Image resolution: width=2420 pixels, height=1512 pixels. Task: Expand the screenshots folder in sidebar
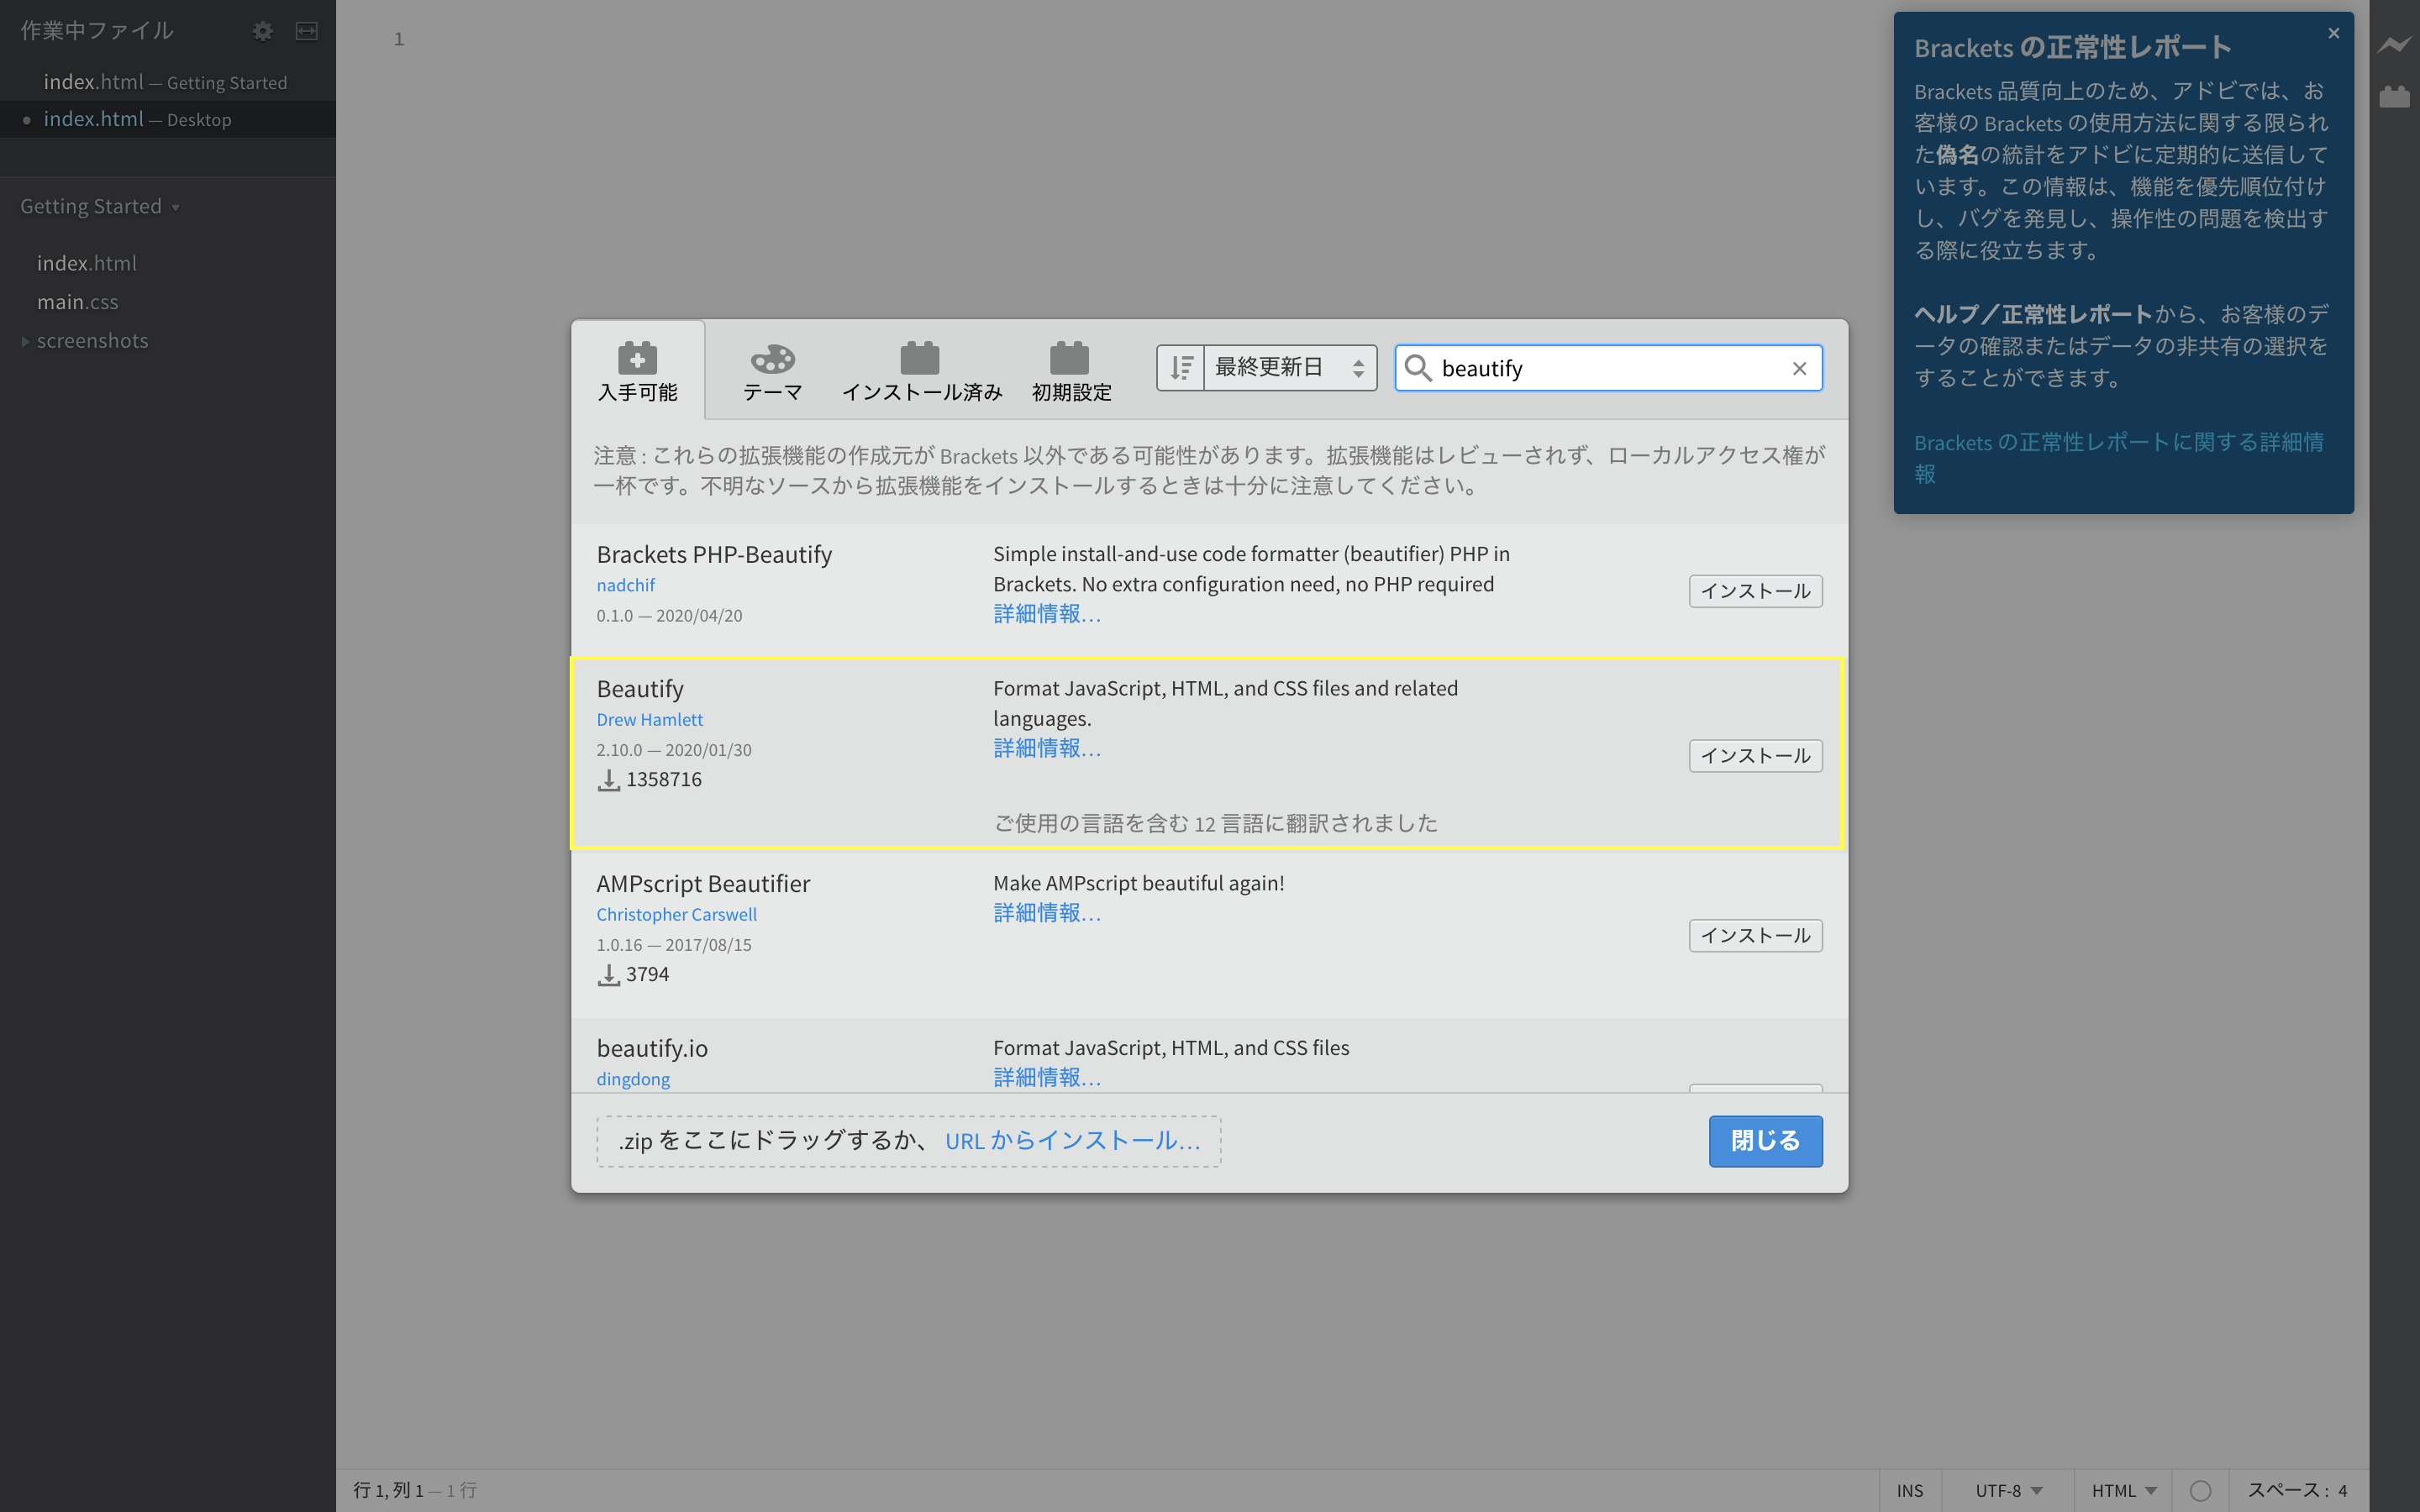(25, 340)
